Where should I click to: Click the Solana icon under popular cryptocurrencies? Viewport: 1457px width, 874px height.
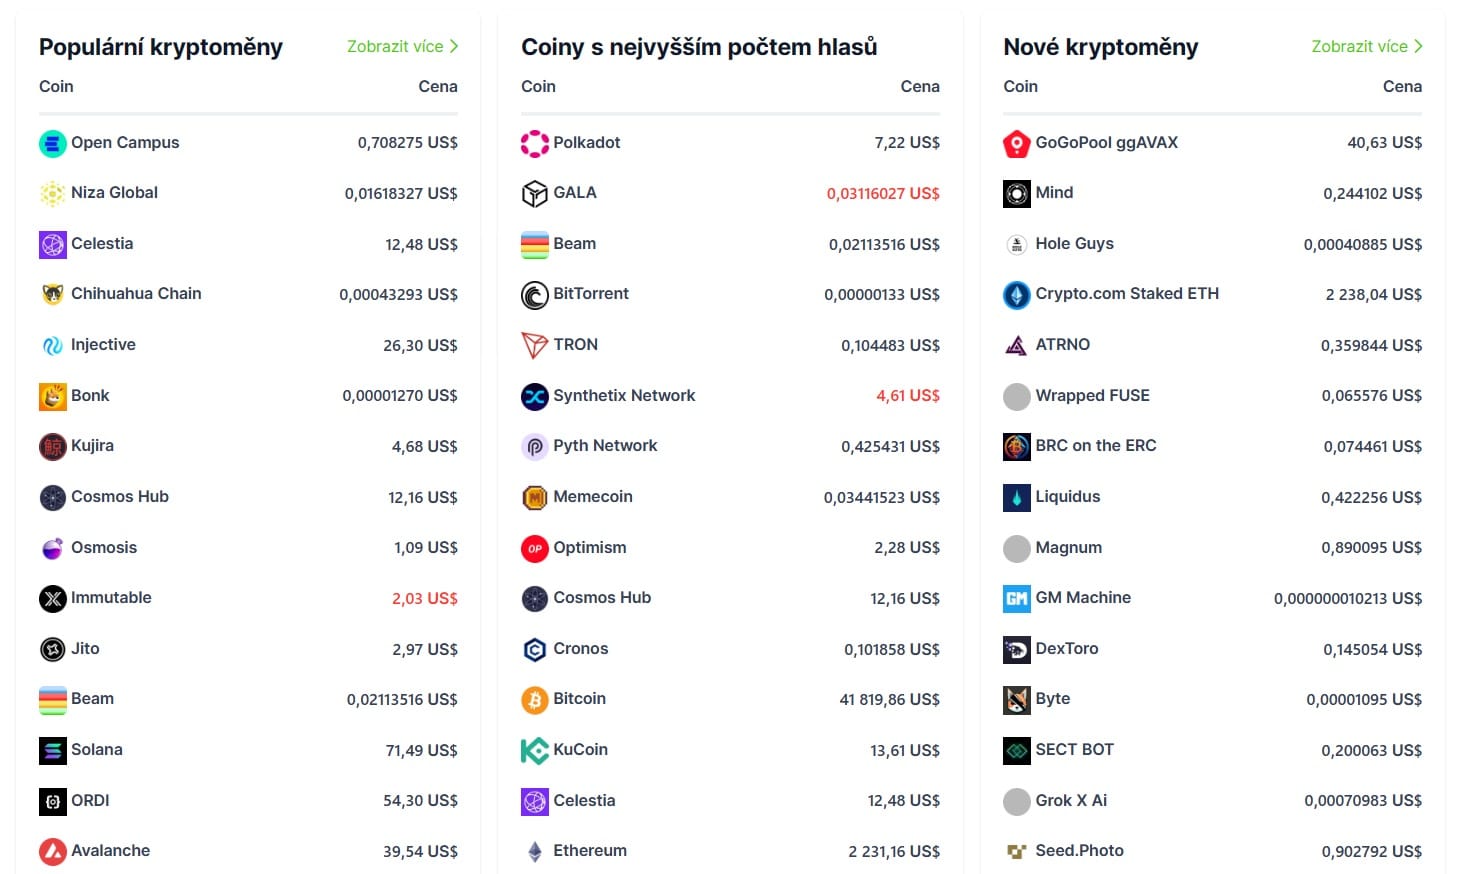click(52, 750)
